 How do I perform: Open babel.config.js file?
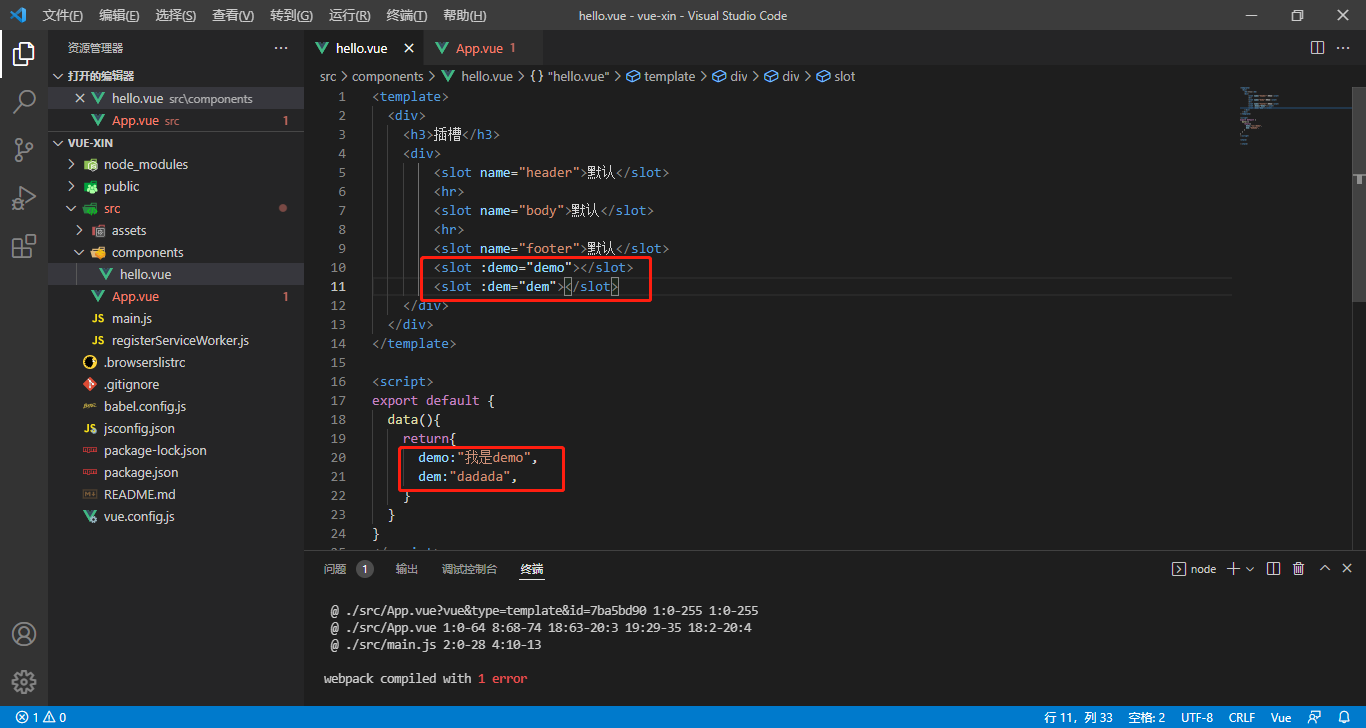[176, 406]
